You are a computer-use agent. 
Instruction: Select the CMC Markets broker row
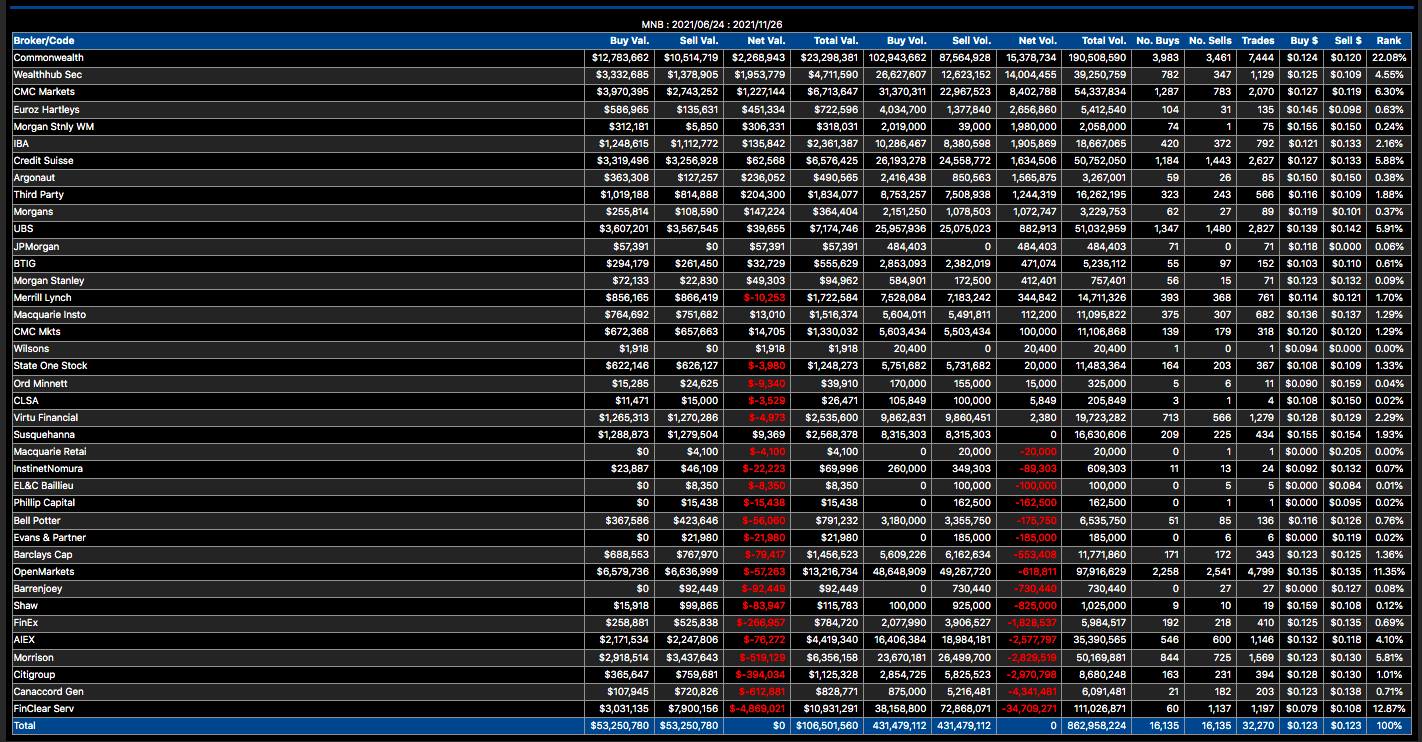[x=711, y=92]
